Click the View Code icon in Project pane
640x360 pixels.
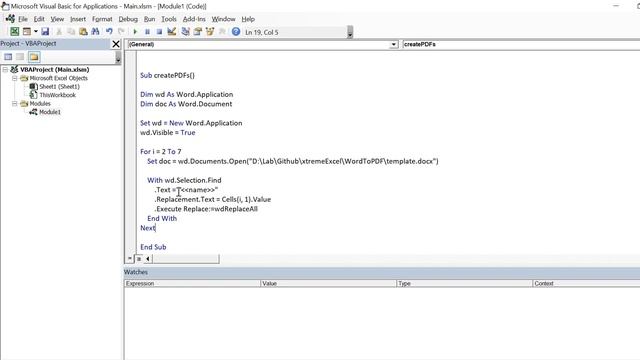click(x=8, y=57)
